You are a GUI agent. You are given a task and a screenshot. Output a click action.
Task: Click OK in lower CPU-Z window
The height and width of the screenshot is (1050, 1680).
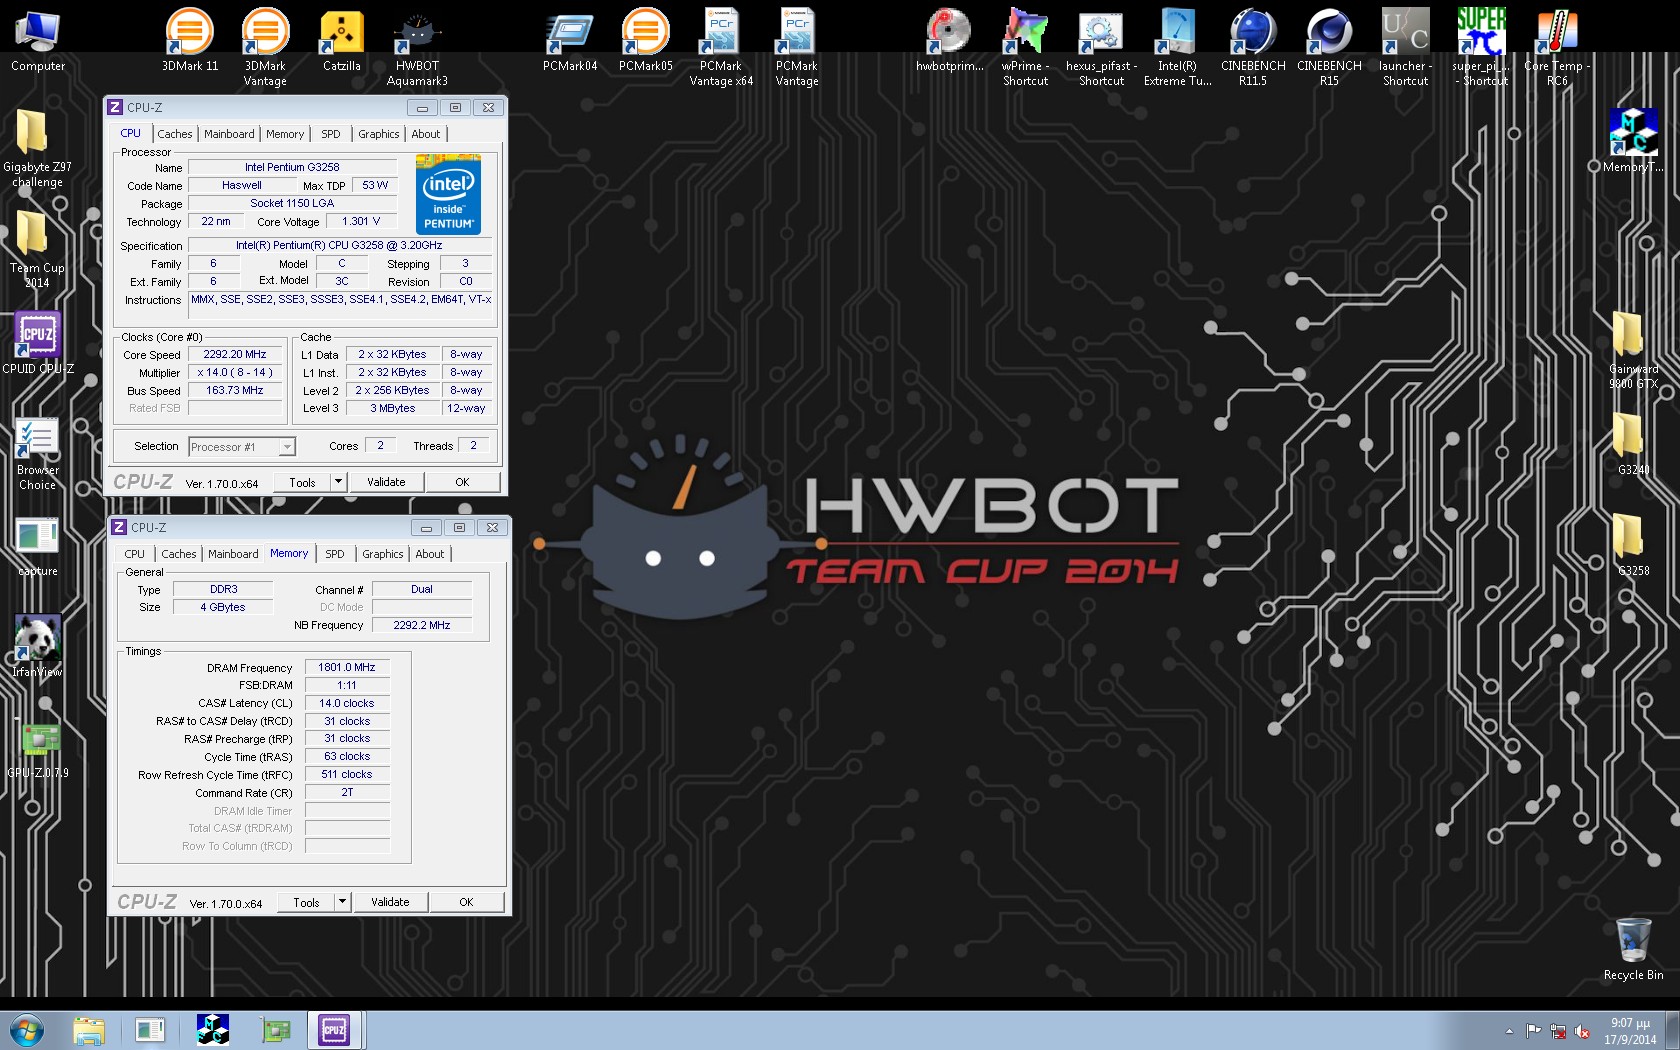(466, 902)
